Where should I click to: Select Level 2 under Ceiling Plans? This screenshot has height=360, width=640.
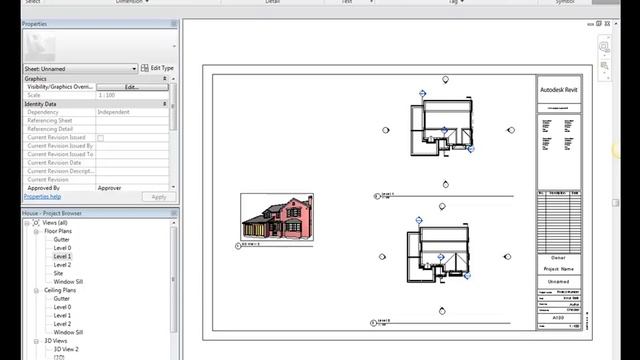62,324
